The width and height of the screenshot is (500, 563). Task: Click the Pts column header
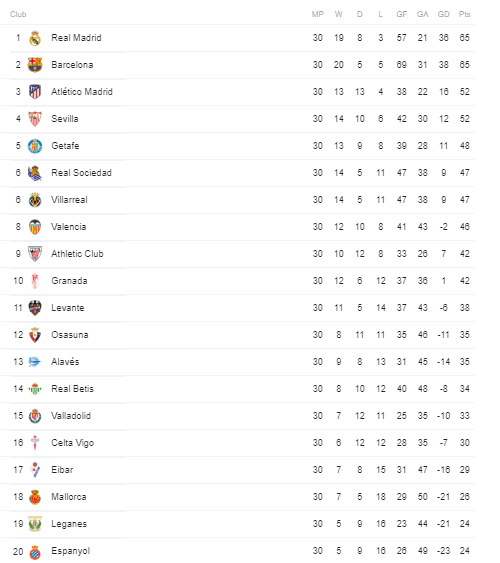pos(464,14)
